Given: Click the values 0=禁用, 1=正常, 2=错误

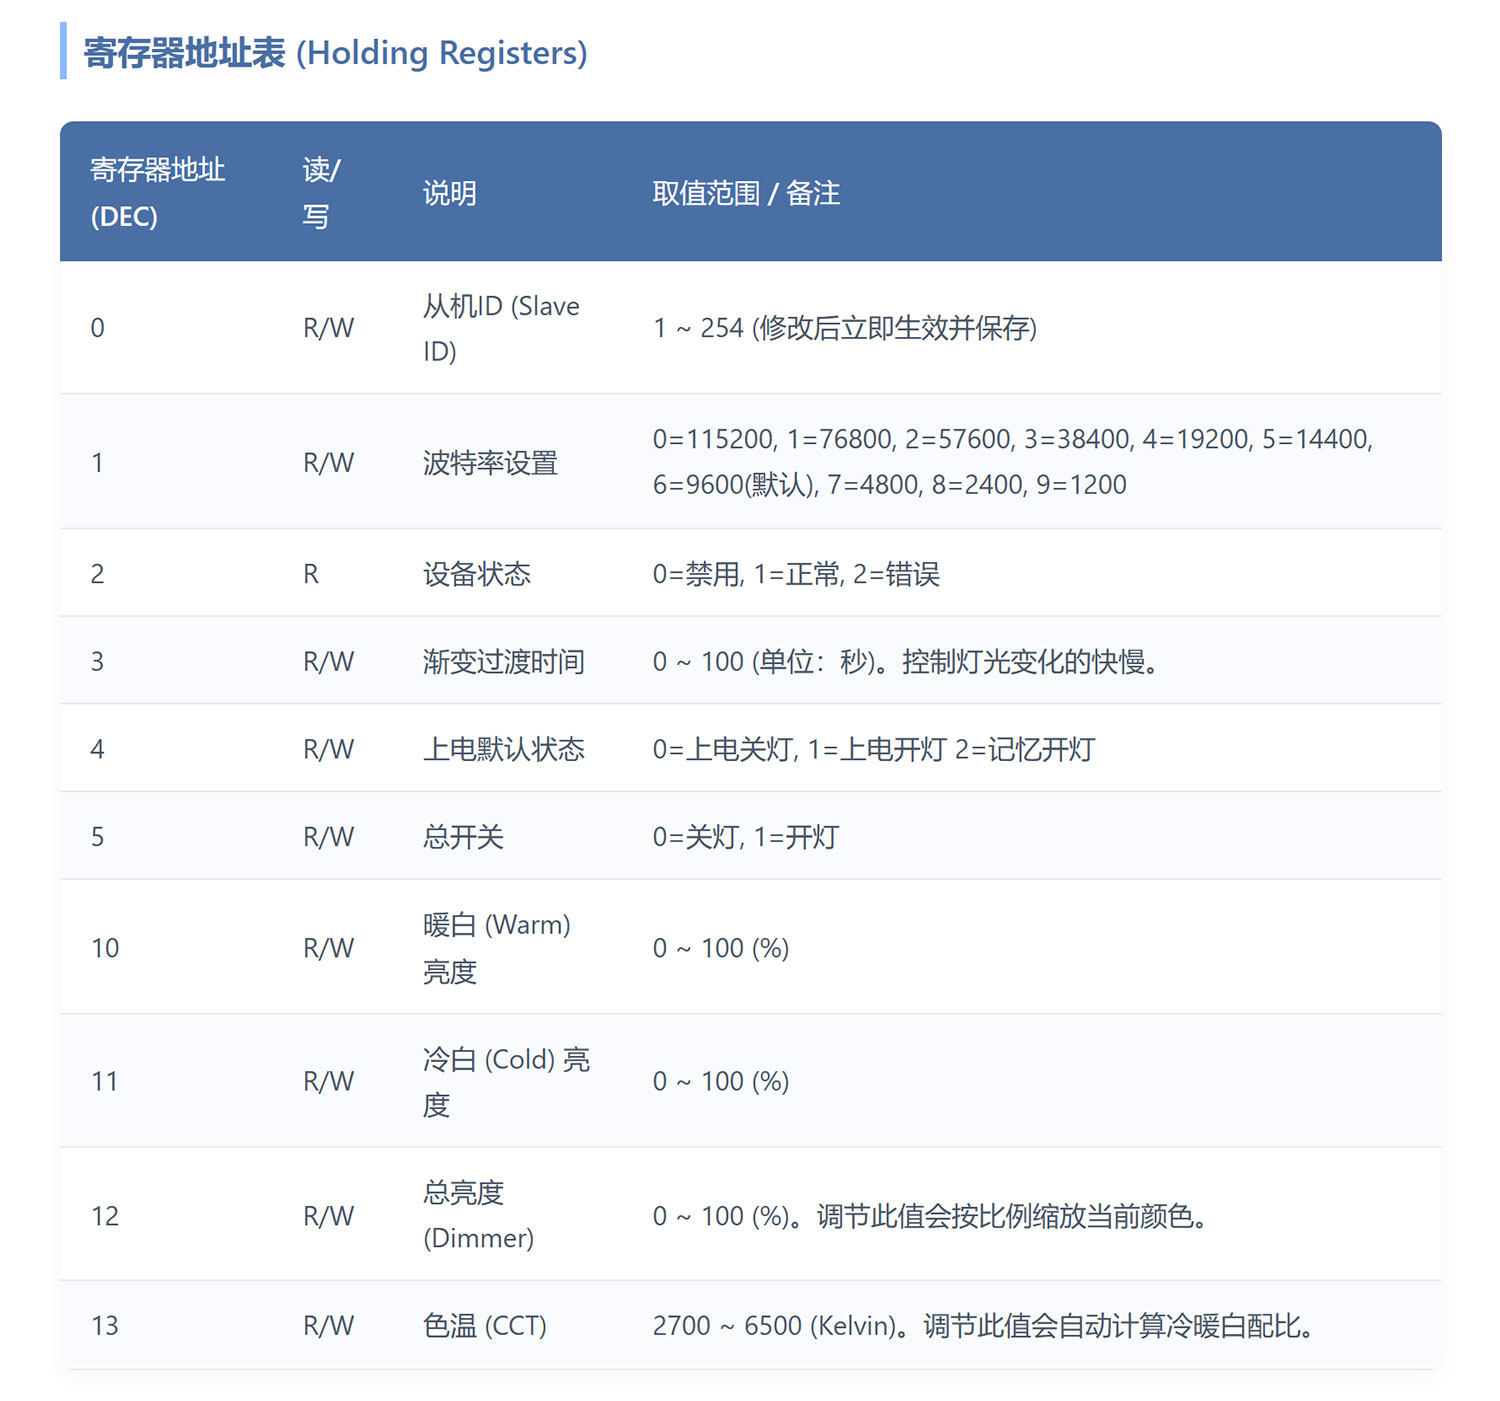Looking at the screenshot, I should (x=796, y=574).
